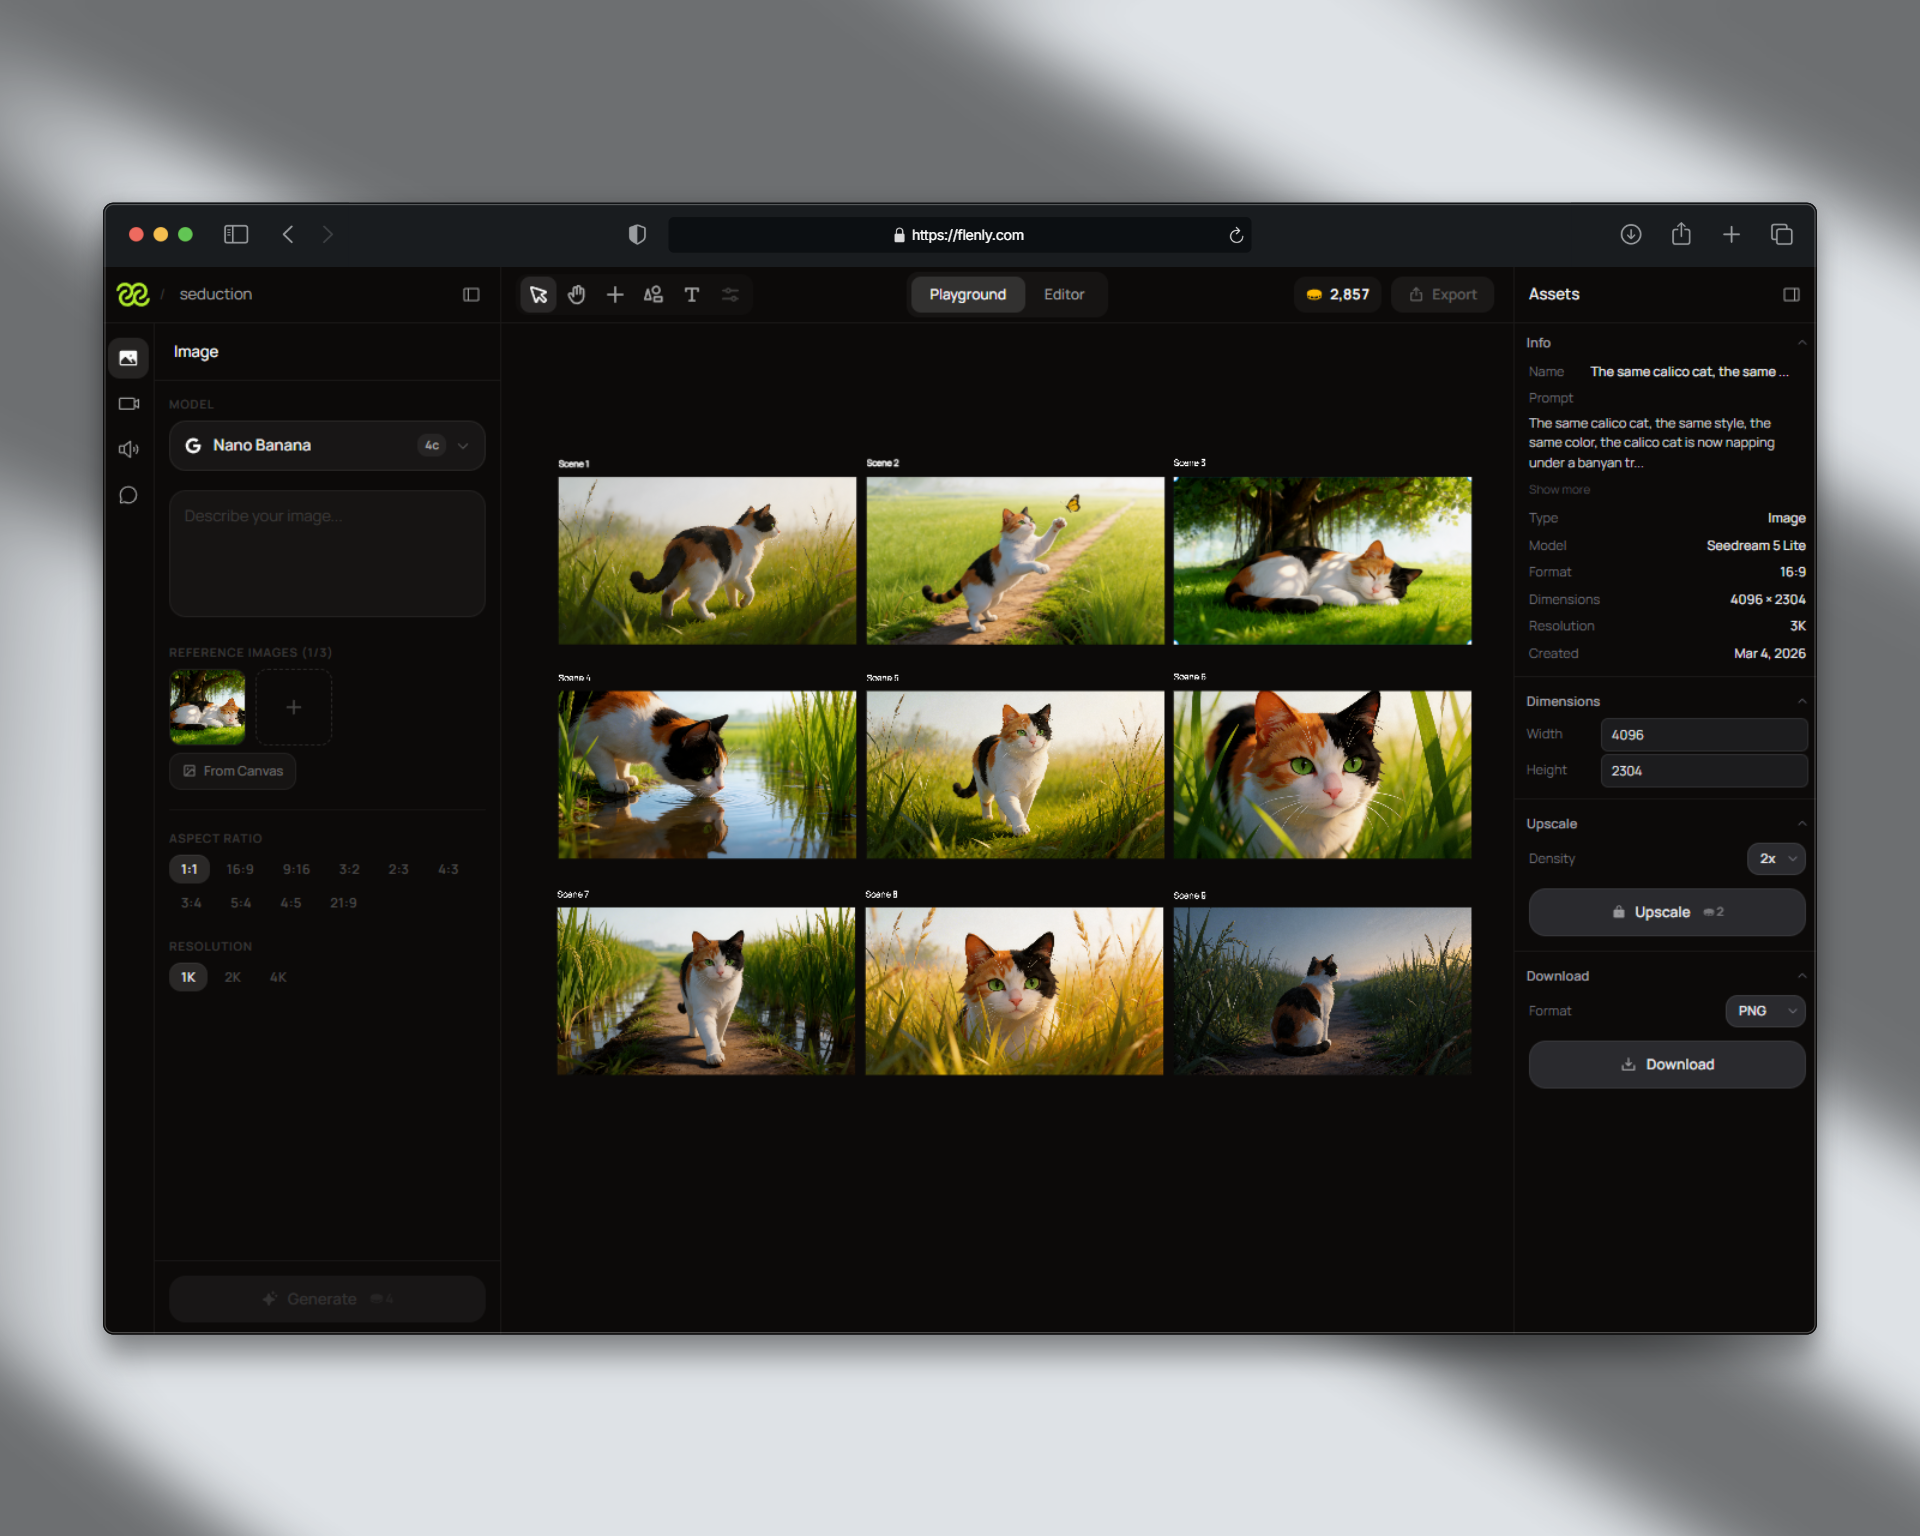This screenshot has height=1536, width=1920.
Task: Select the calico cat reference image thumbnail
Action: pos(206,707)
